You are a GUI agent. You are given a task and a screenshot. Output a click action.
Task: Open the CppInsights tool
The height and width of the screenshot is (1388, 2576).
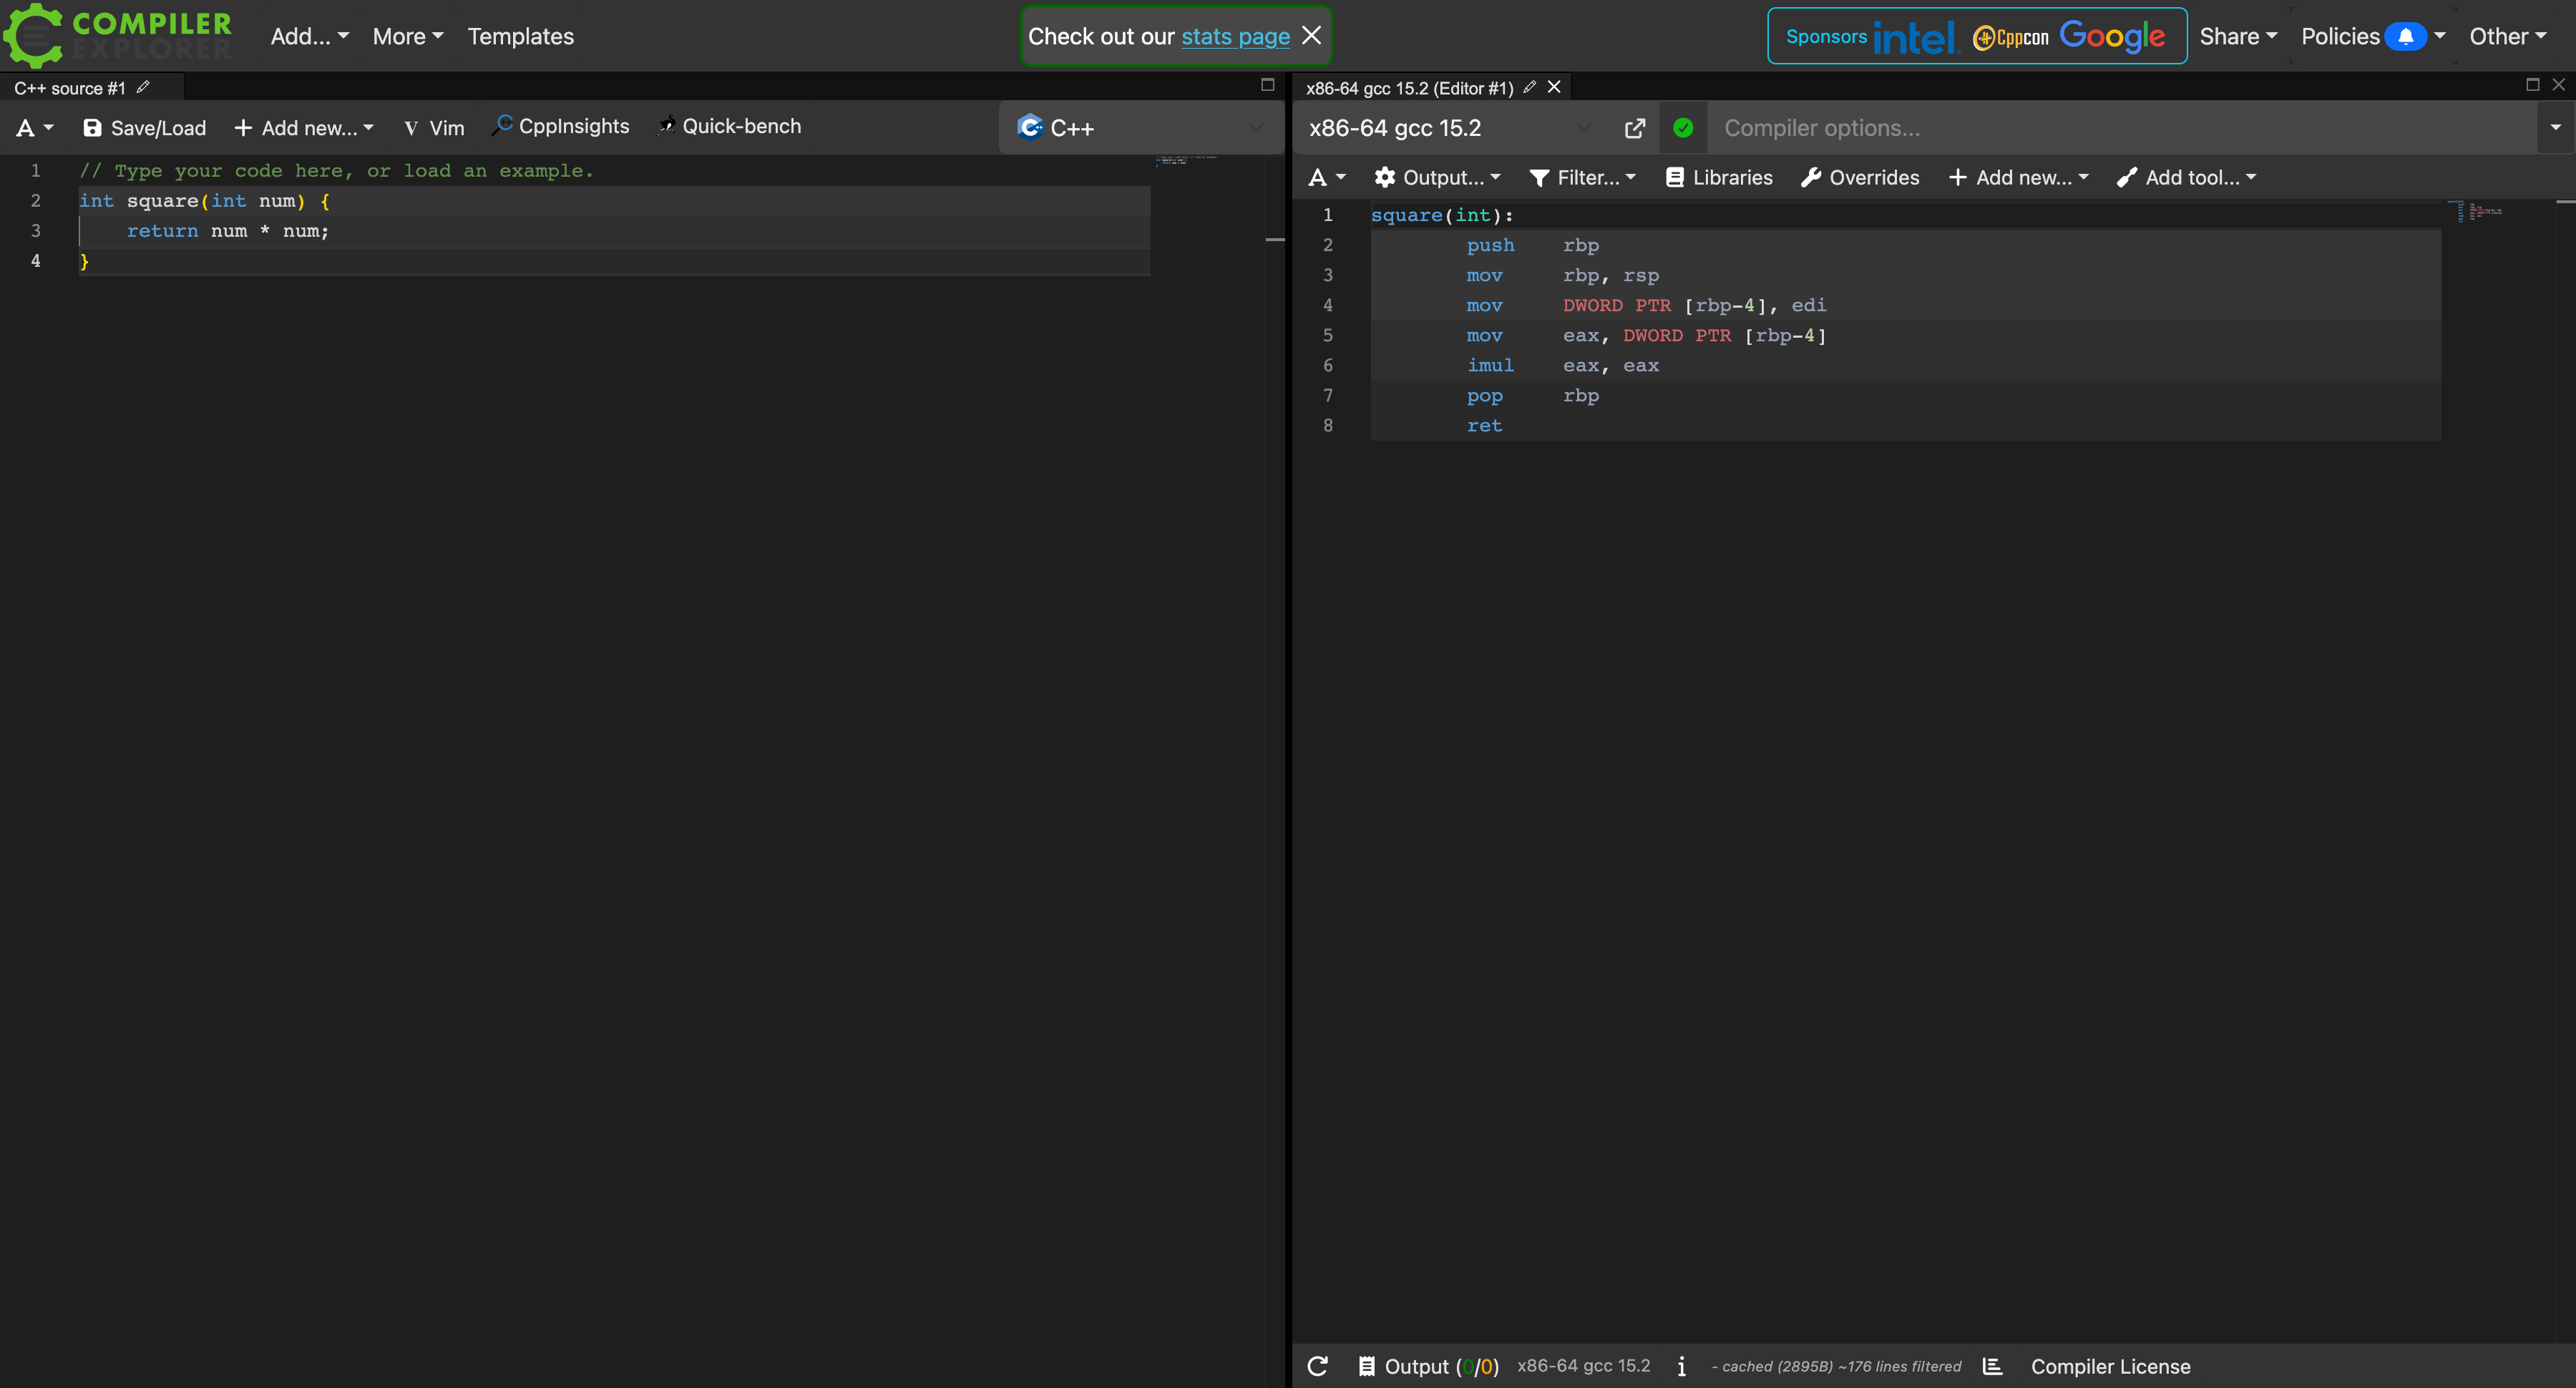pos(561,127)
